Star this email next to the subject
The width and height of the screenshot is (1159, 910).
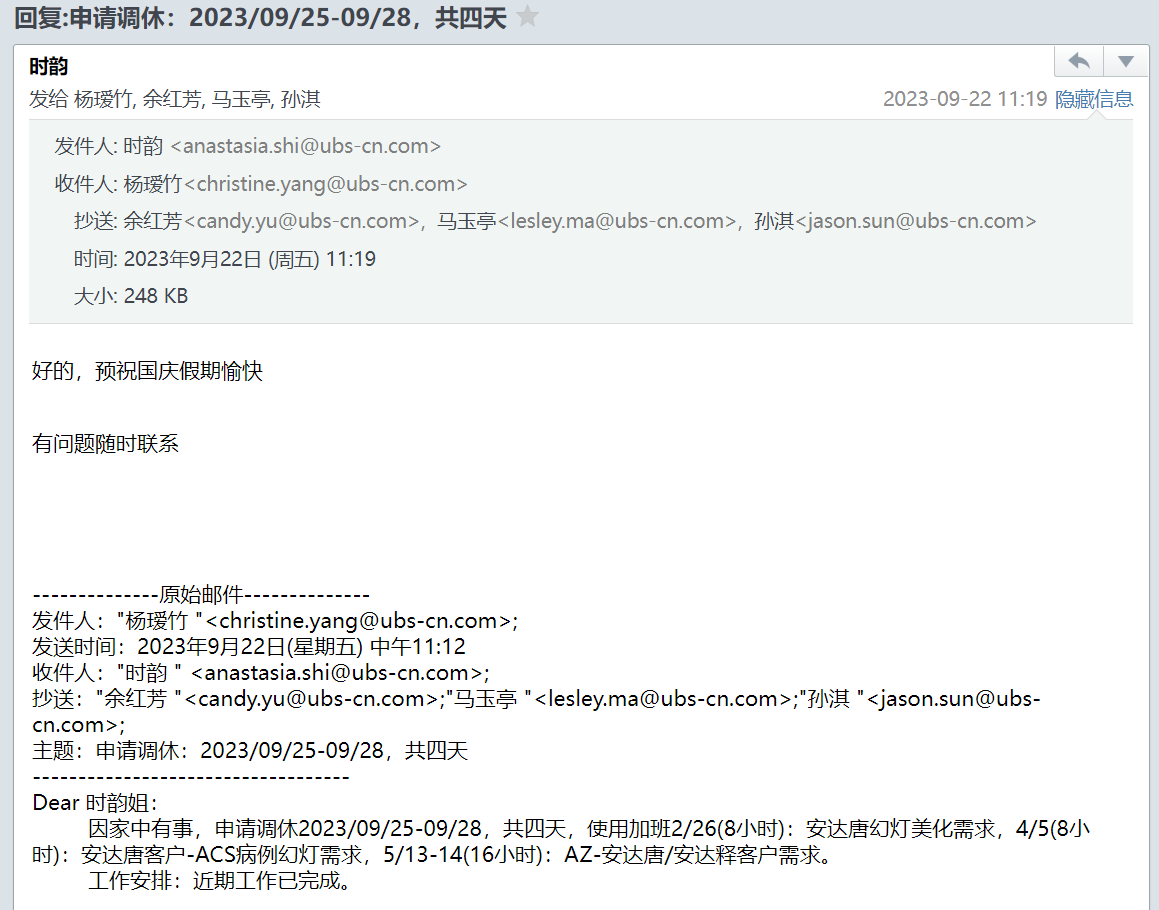click(x=528, y=18)
